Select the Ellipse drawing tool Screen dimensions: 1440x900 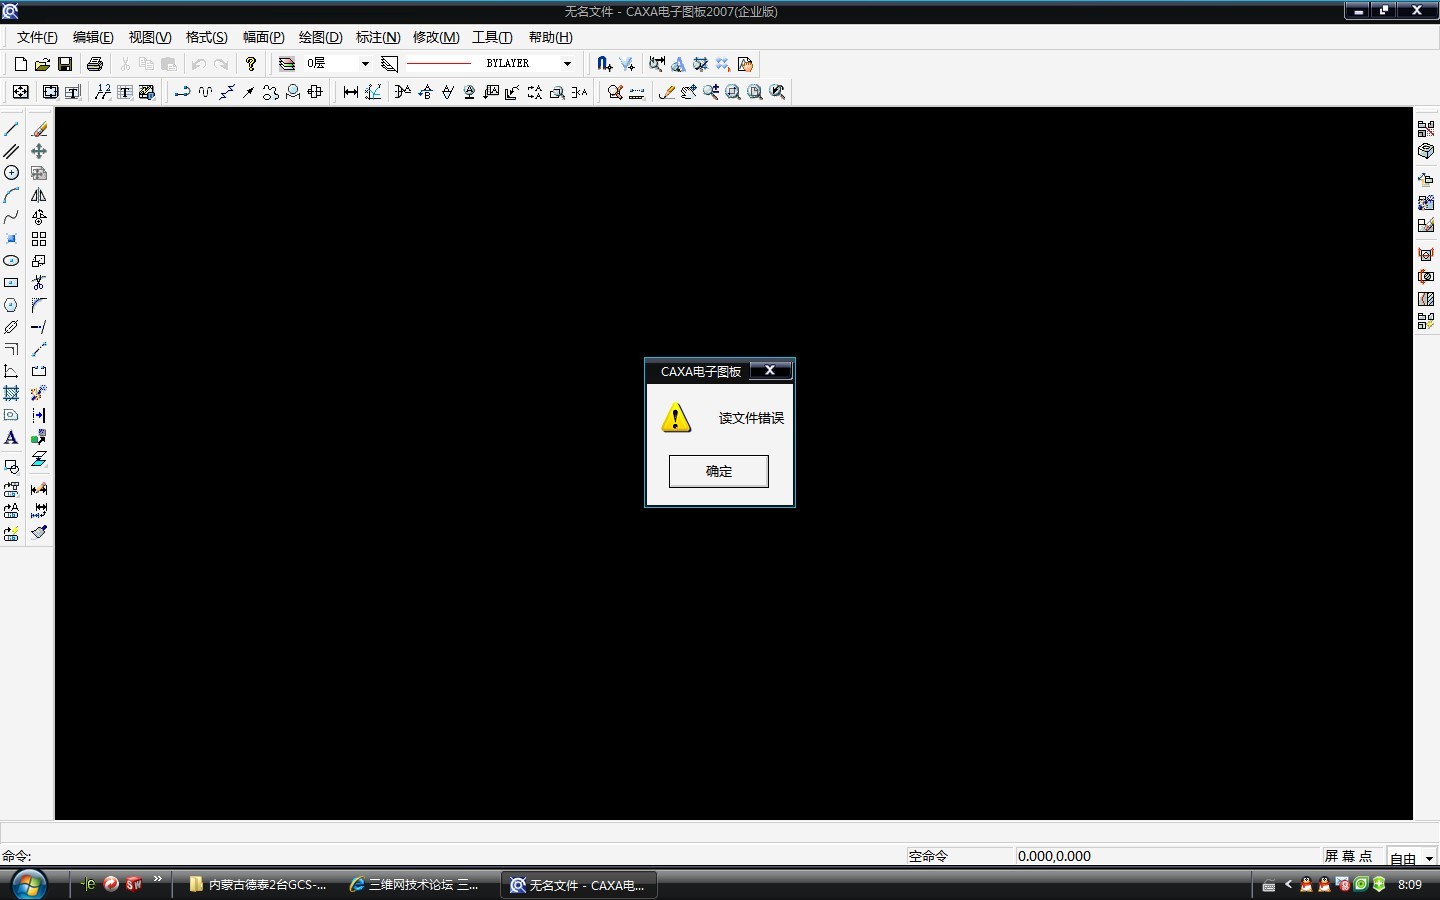click(x=12, y=262)
